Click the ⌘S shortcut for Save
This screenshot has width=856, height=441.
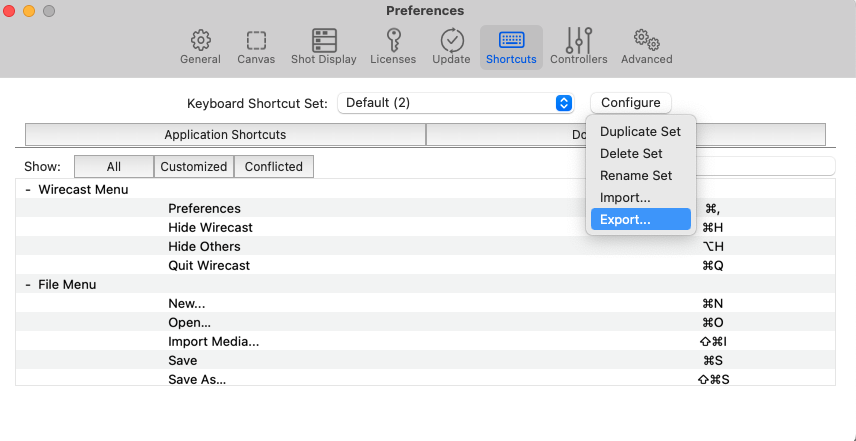pos(714,361)
